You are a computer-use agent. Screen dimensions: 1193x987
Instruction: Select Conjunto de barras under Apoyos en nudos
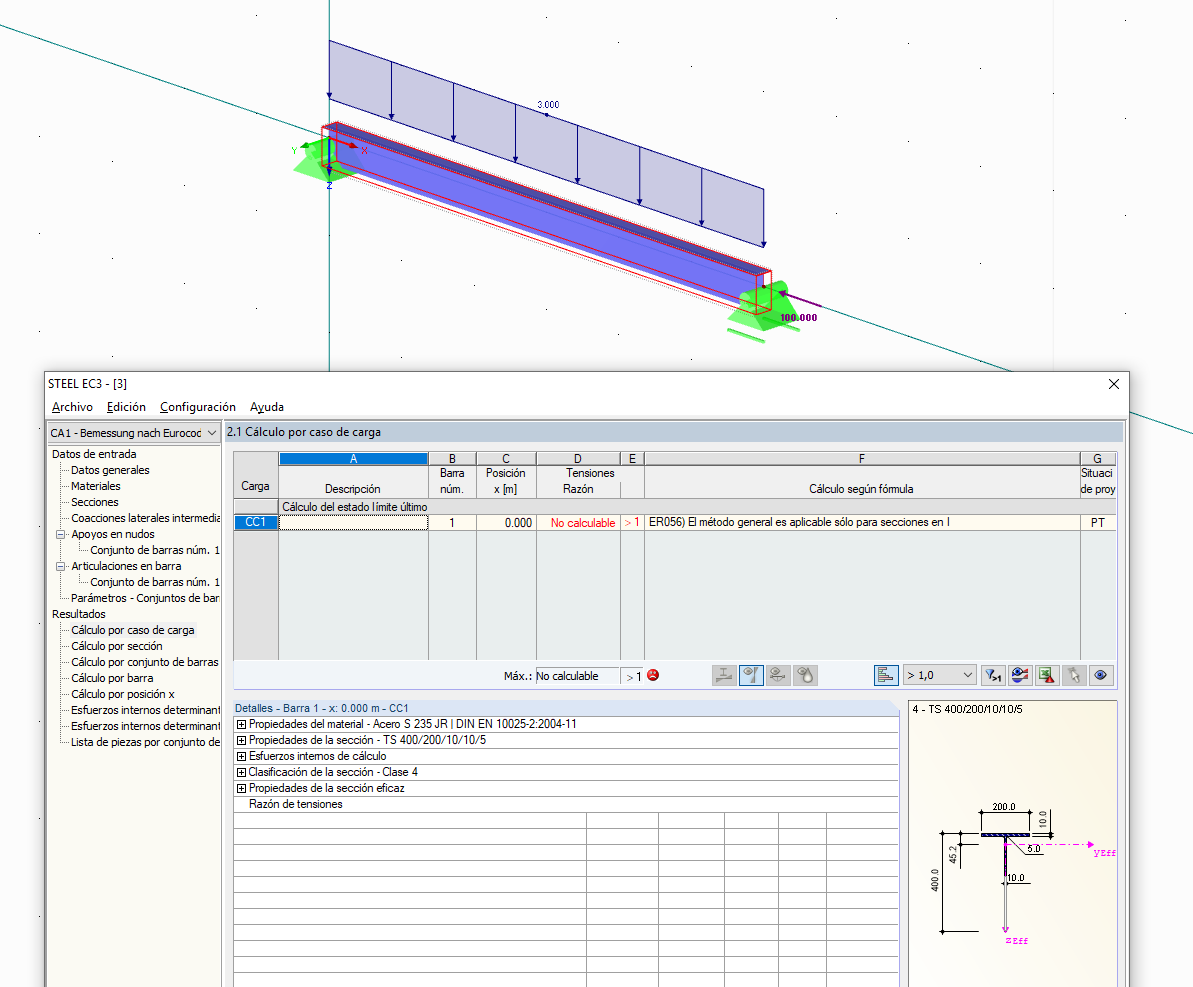click(x=154, y=550)
